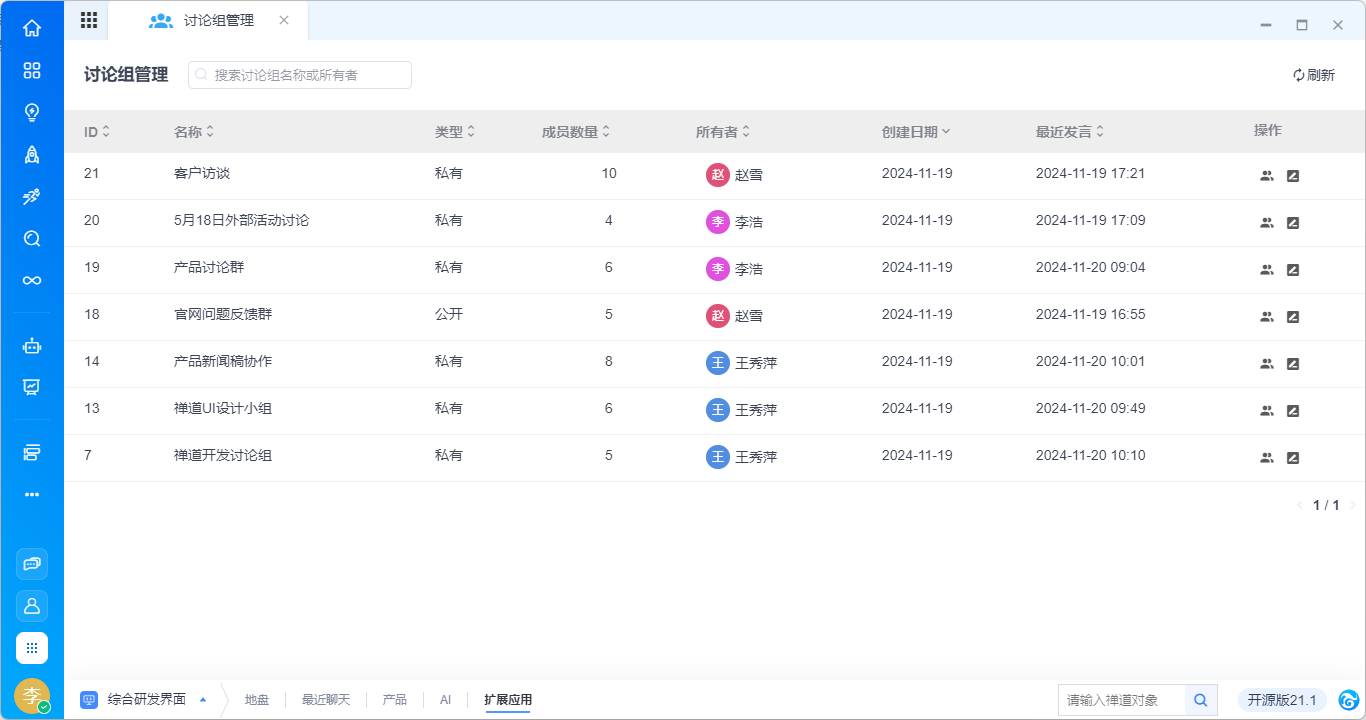Open the apps grid icon beside tab

coord(88,20)
